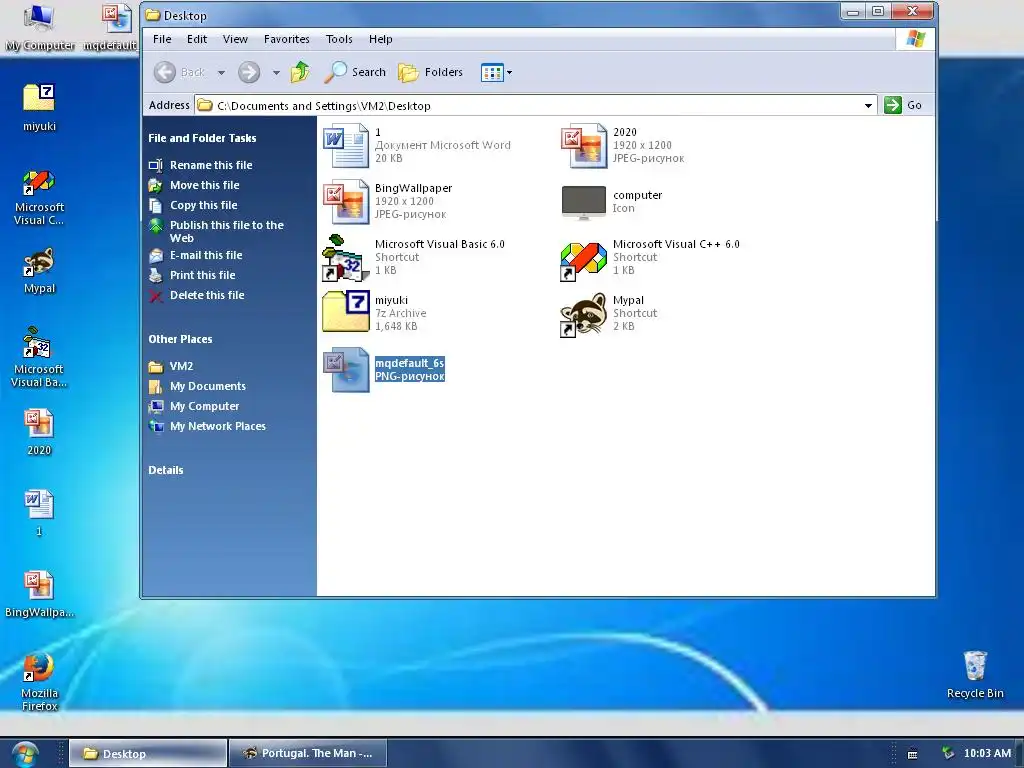
Task: Open the Help menu
Action: (x=380, y=39)
